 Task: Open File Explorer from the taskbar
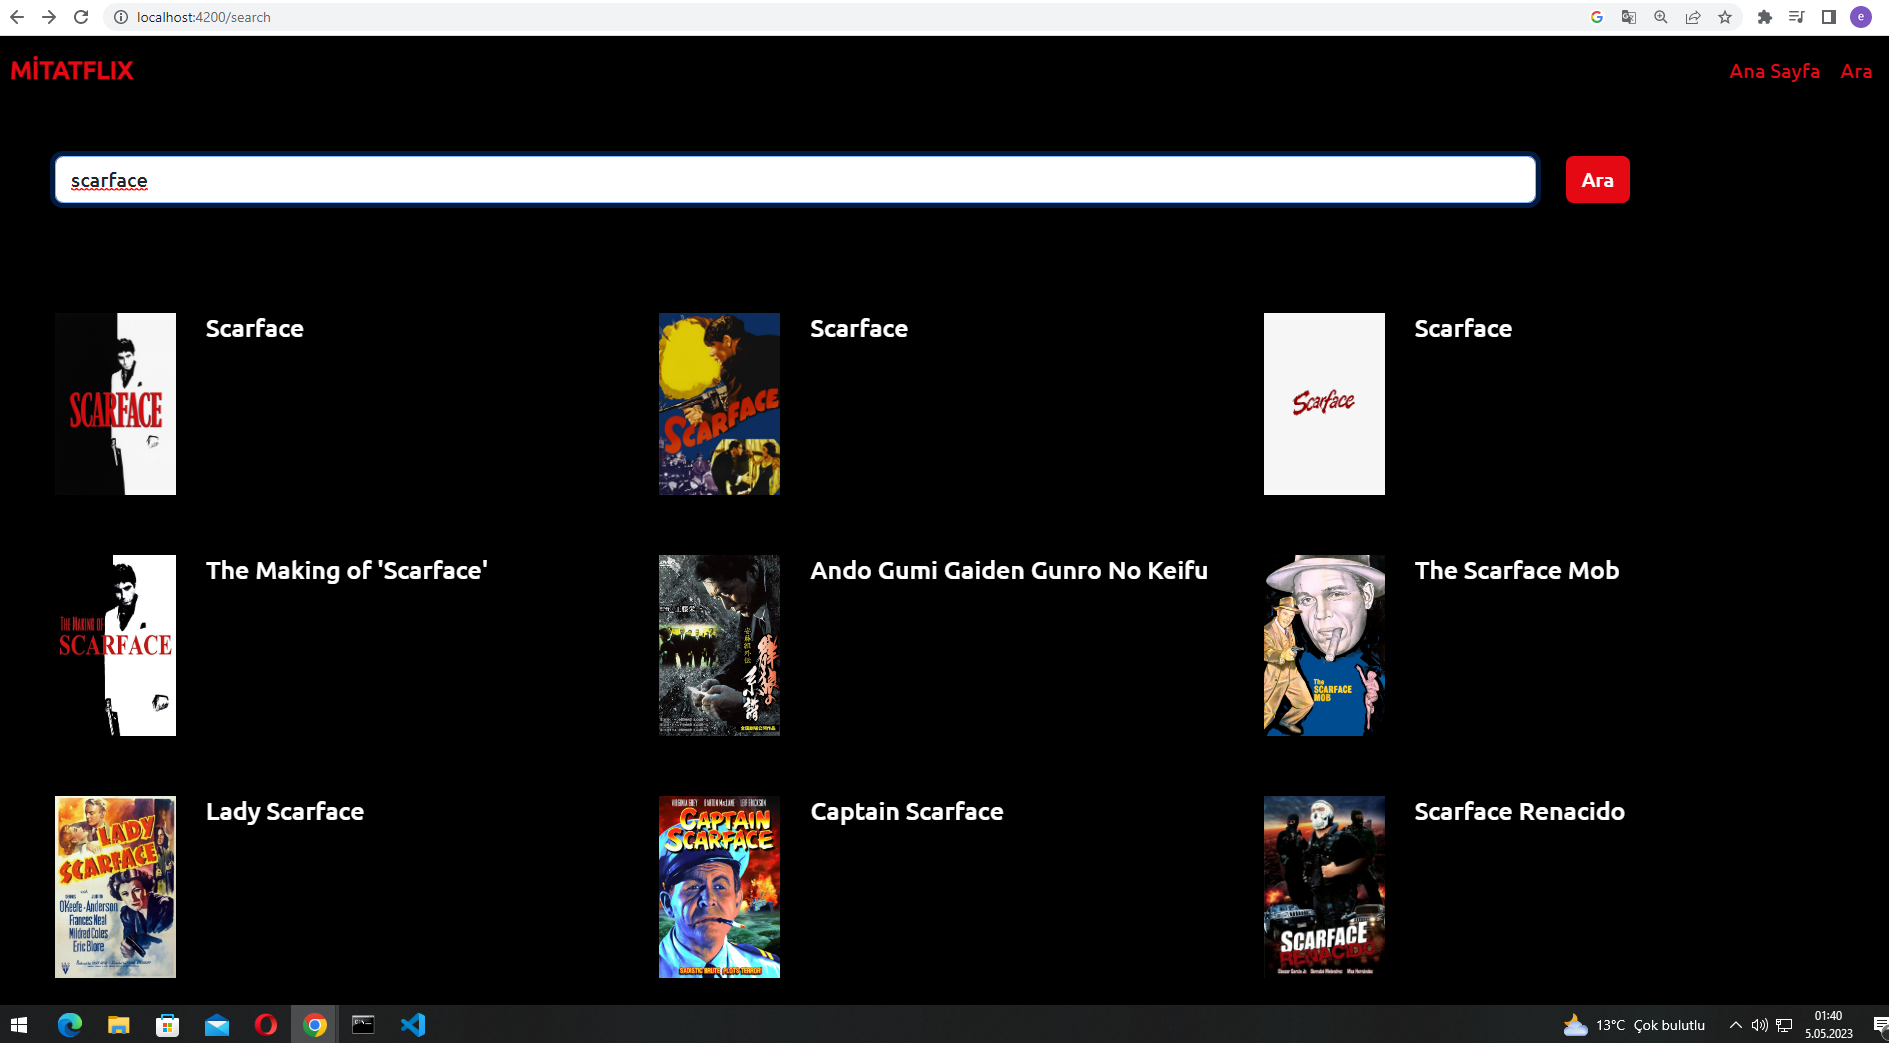[118, 1024]
